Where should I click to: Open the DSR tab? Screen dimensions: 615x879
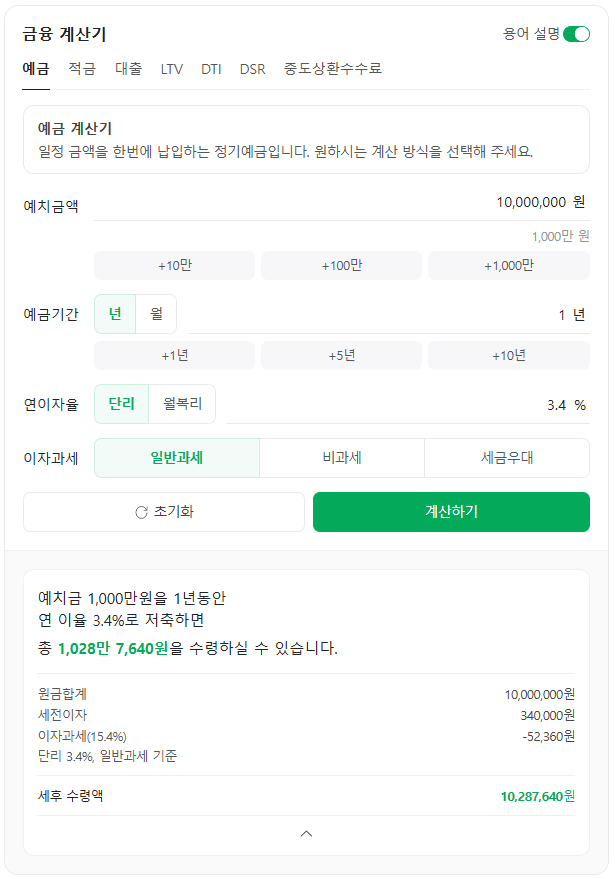pos(254,69)
